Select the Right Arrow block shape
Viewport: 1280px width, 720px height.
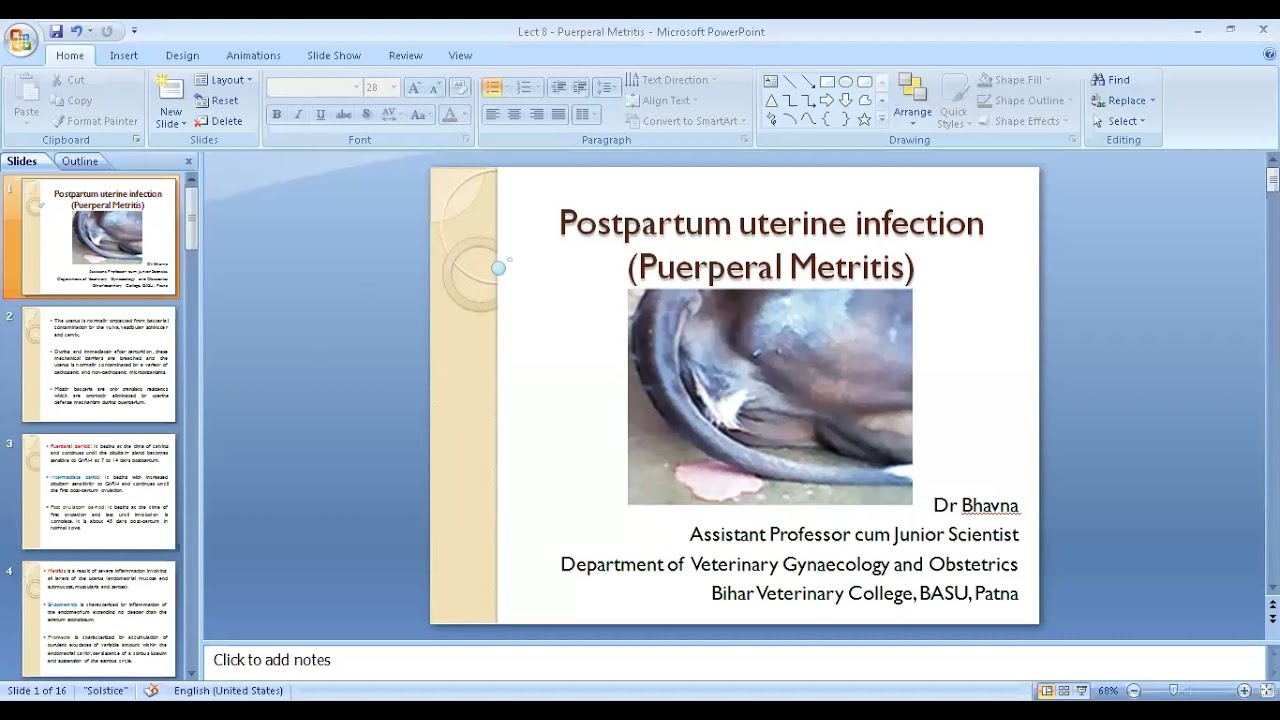[x=827, y=101]
